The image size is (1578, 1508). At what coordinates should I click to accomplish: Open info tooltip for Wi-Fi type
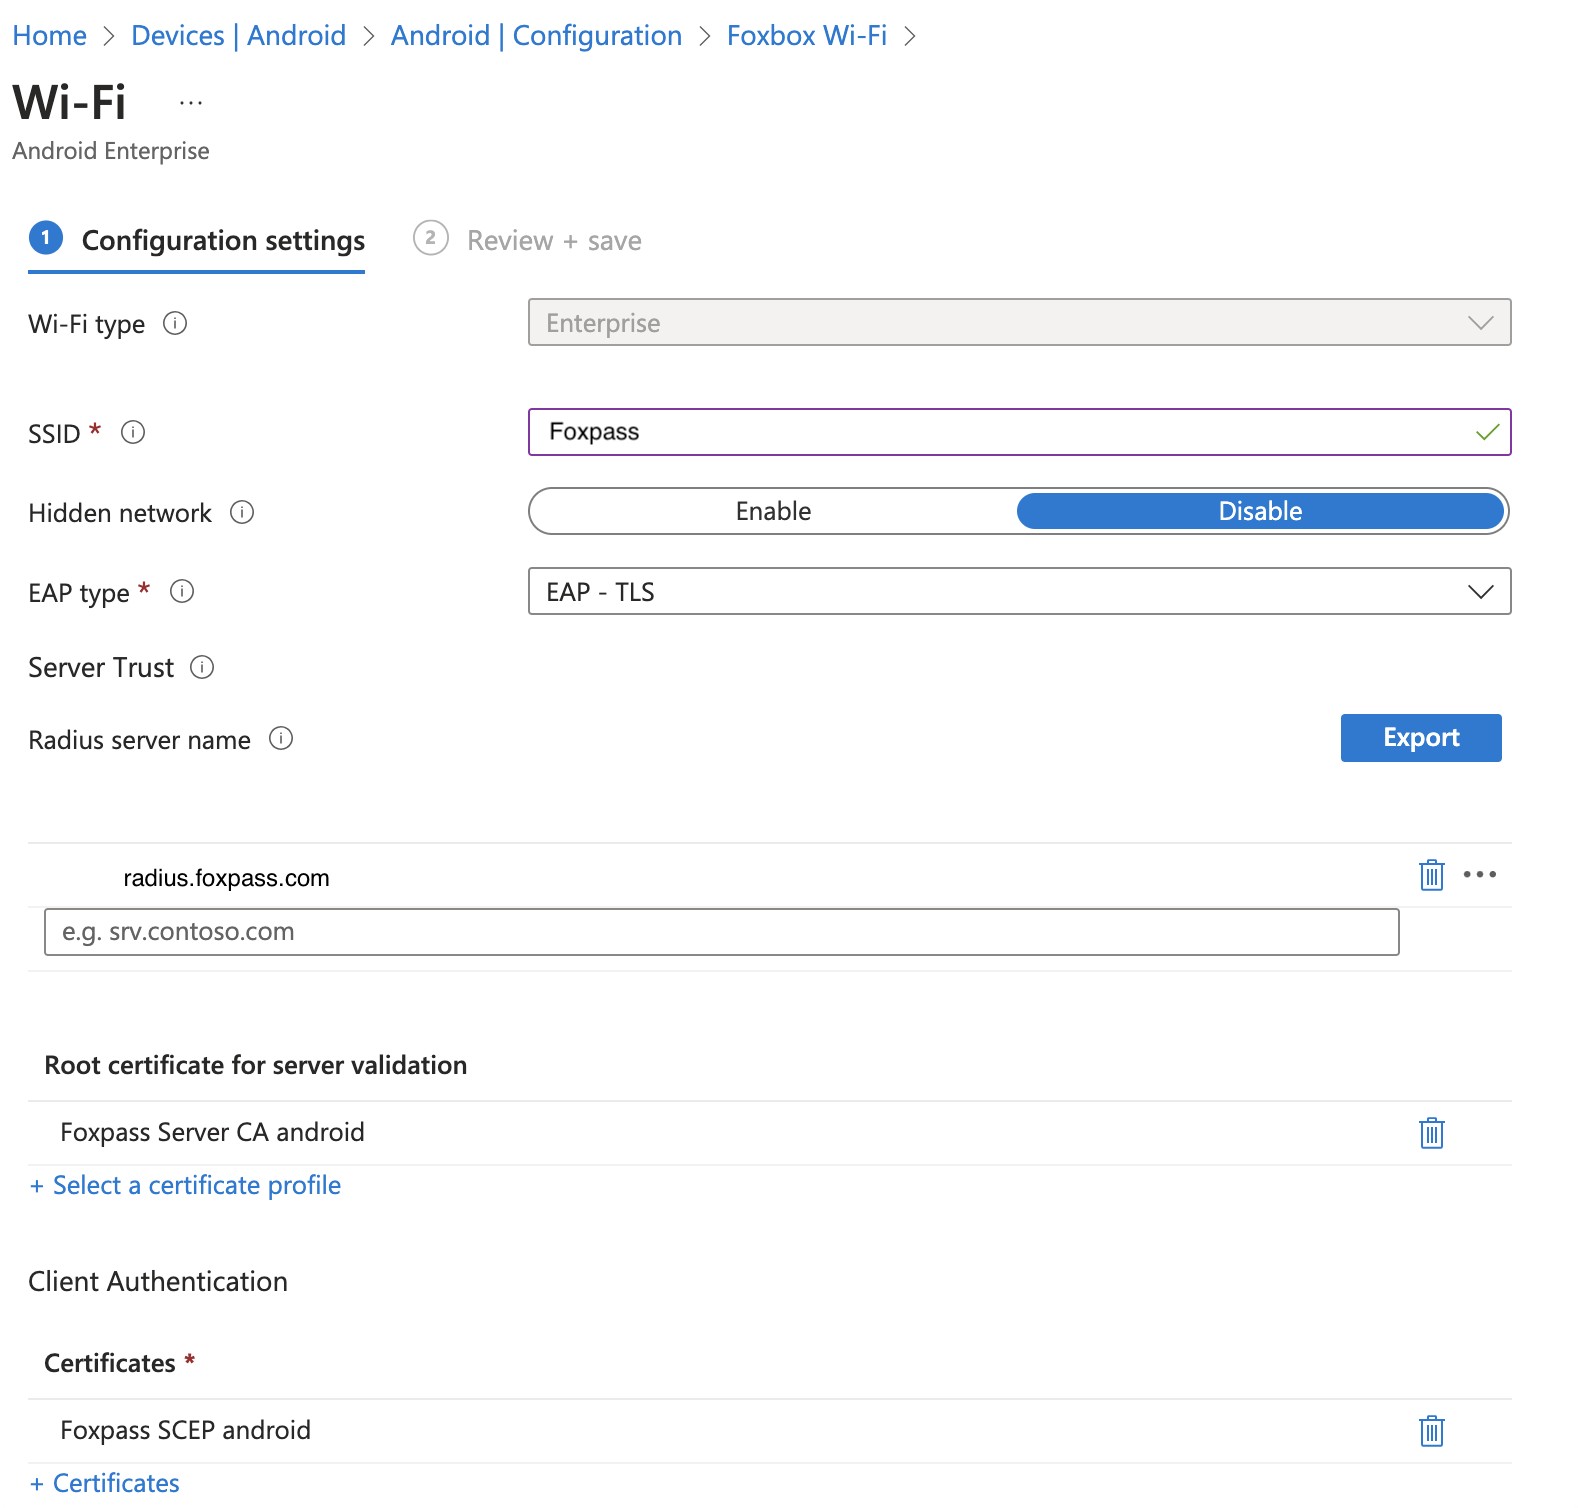point(175,323)
